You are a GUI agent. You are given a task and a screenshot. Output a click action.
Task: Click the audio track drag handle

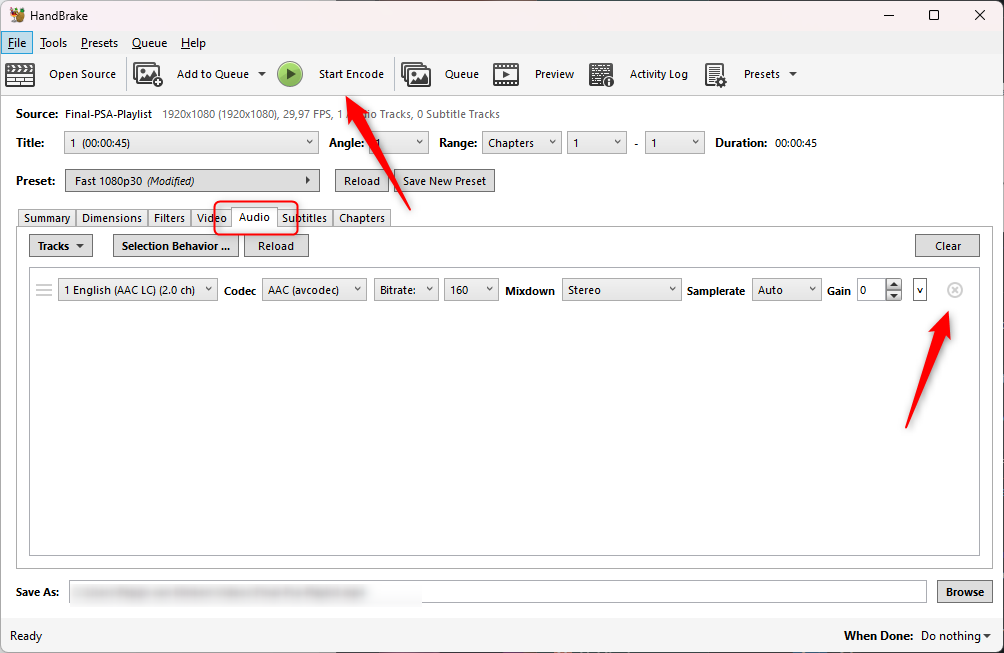44,290
